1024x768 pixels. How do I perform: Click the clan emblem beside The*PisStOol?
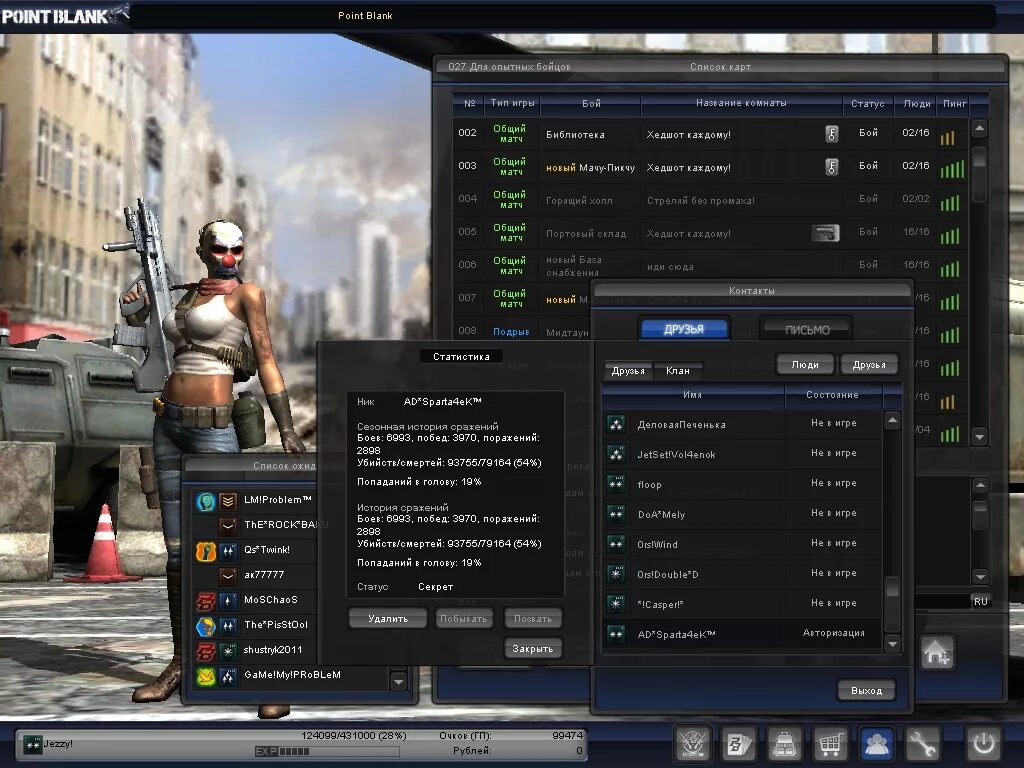tap(206, 626)
